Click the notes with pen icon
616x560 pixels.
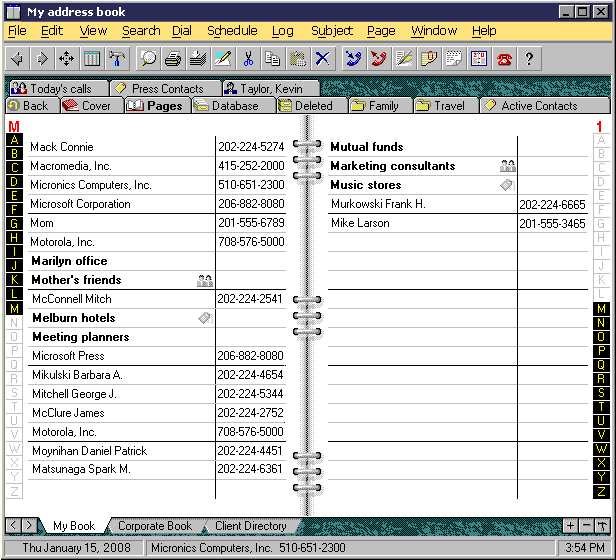[404, 59]
